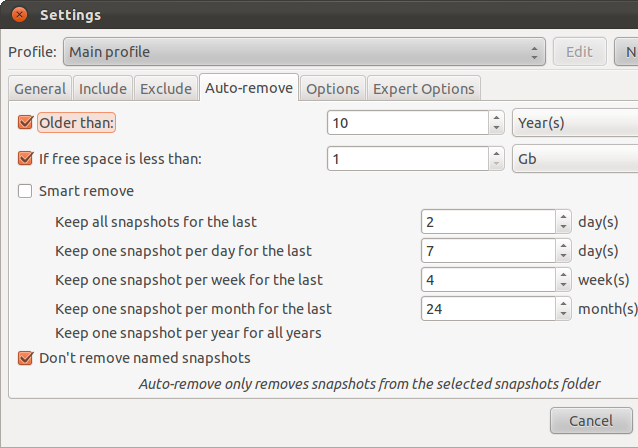The image size is (638, 448).
Task: Open the Expert Options tab
Action: (x=424, y=89)
